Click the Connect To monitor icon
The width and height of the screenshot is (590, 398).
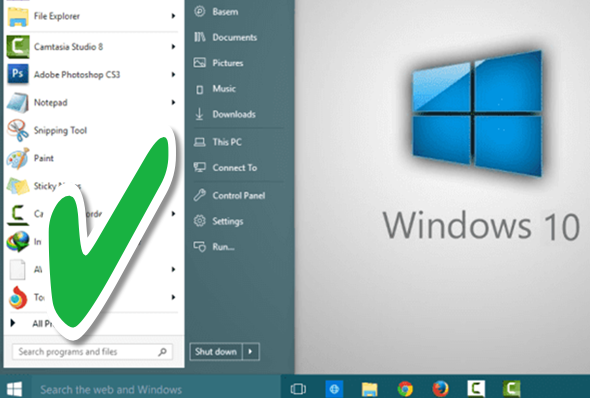point(199,167)
